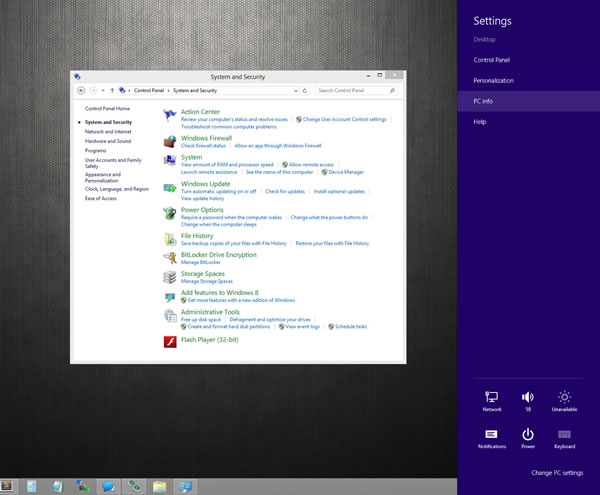Click Allow remote access link

[x=311, y=165]
